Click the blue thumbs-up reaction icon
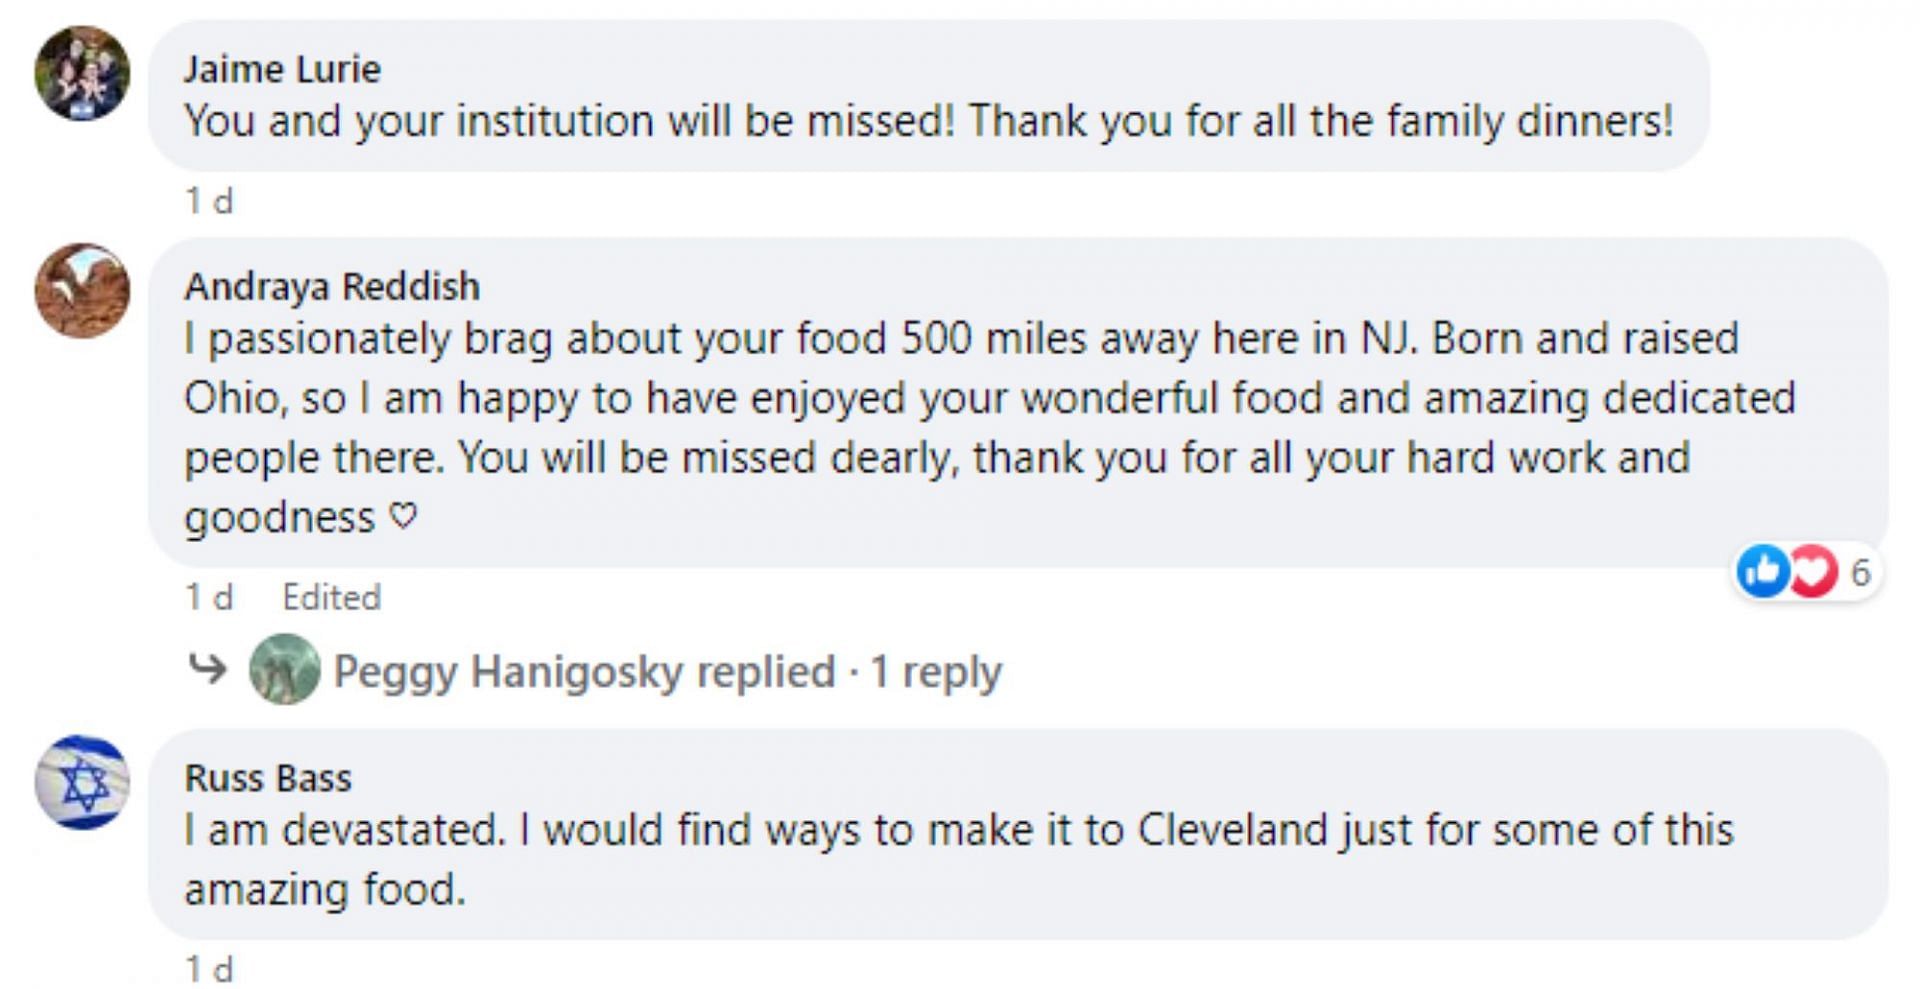The height and width of the screenshot is (989, 1920). [1762, 571]
